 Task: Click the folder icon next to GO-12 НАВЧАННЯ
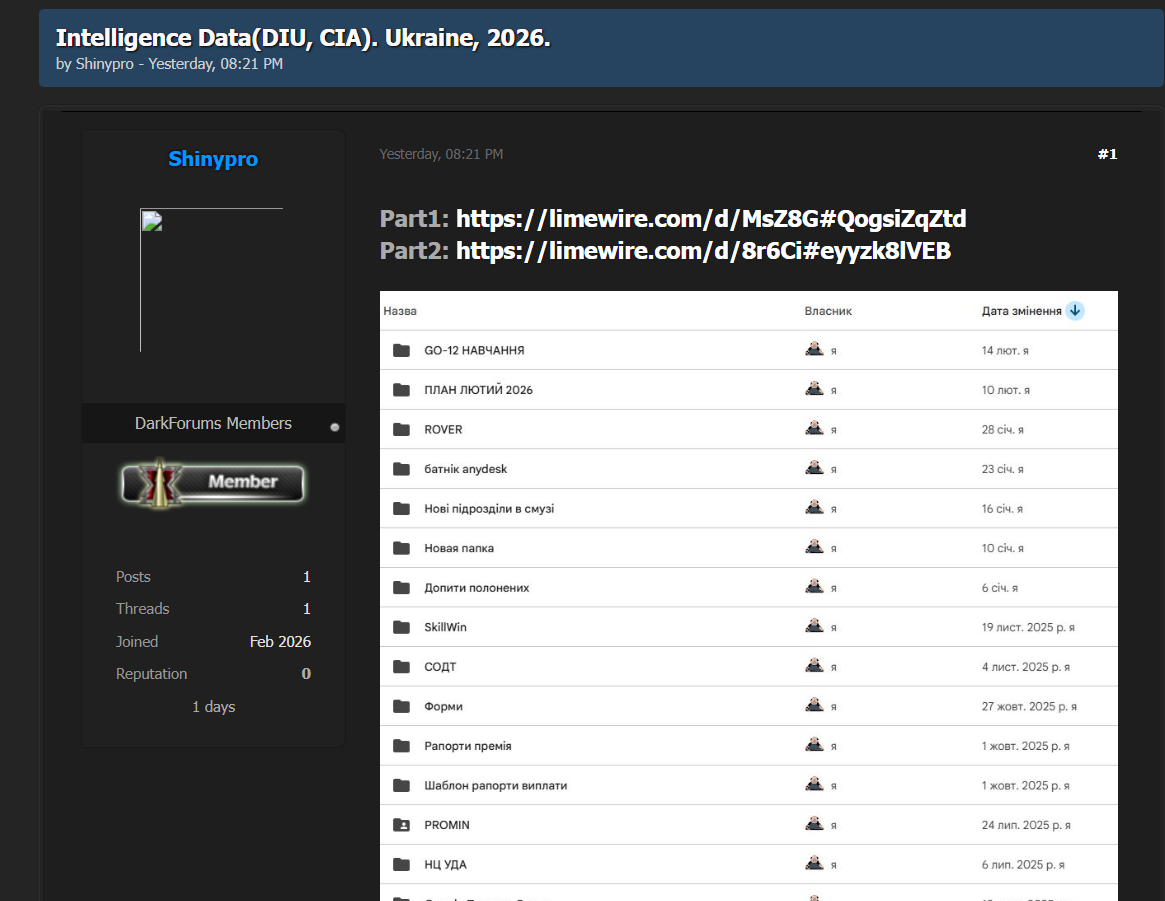pos(402,350)
